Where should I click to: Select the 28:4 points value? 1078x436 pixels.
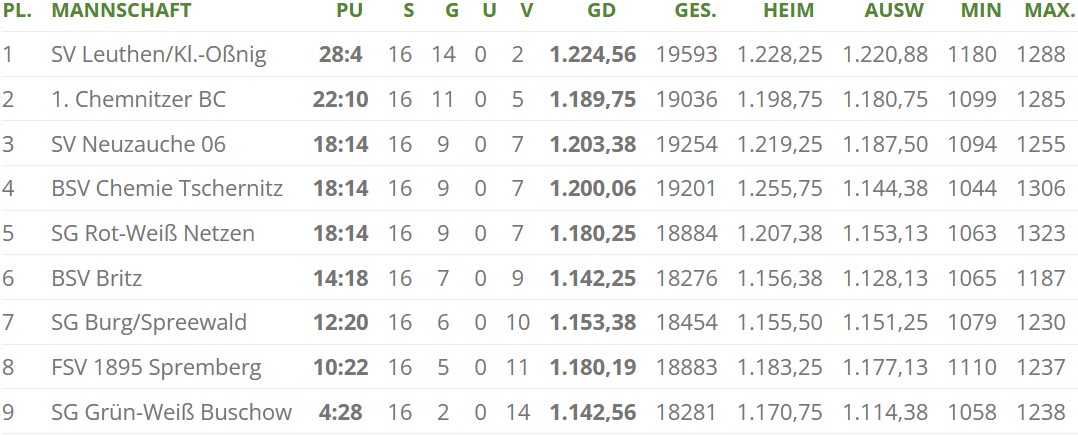340,54
